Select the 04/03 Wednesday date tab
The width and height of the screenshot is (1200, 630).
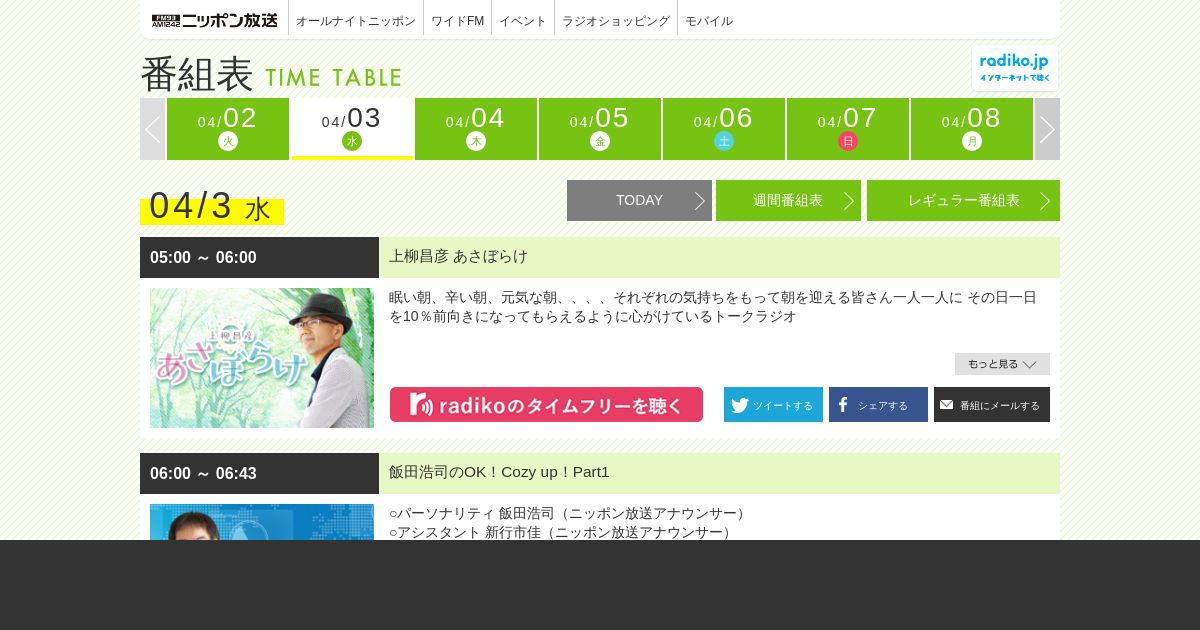352,129
